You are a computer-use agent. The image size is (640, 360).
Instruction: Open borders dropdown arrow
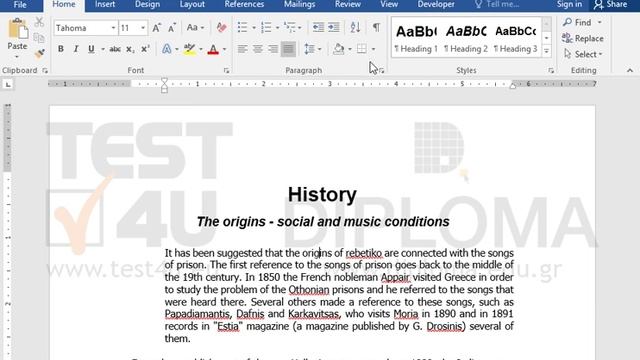pos(373,49)
